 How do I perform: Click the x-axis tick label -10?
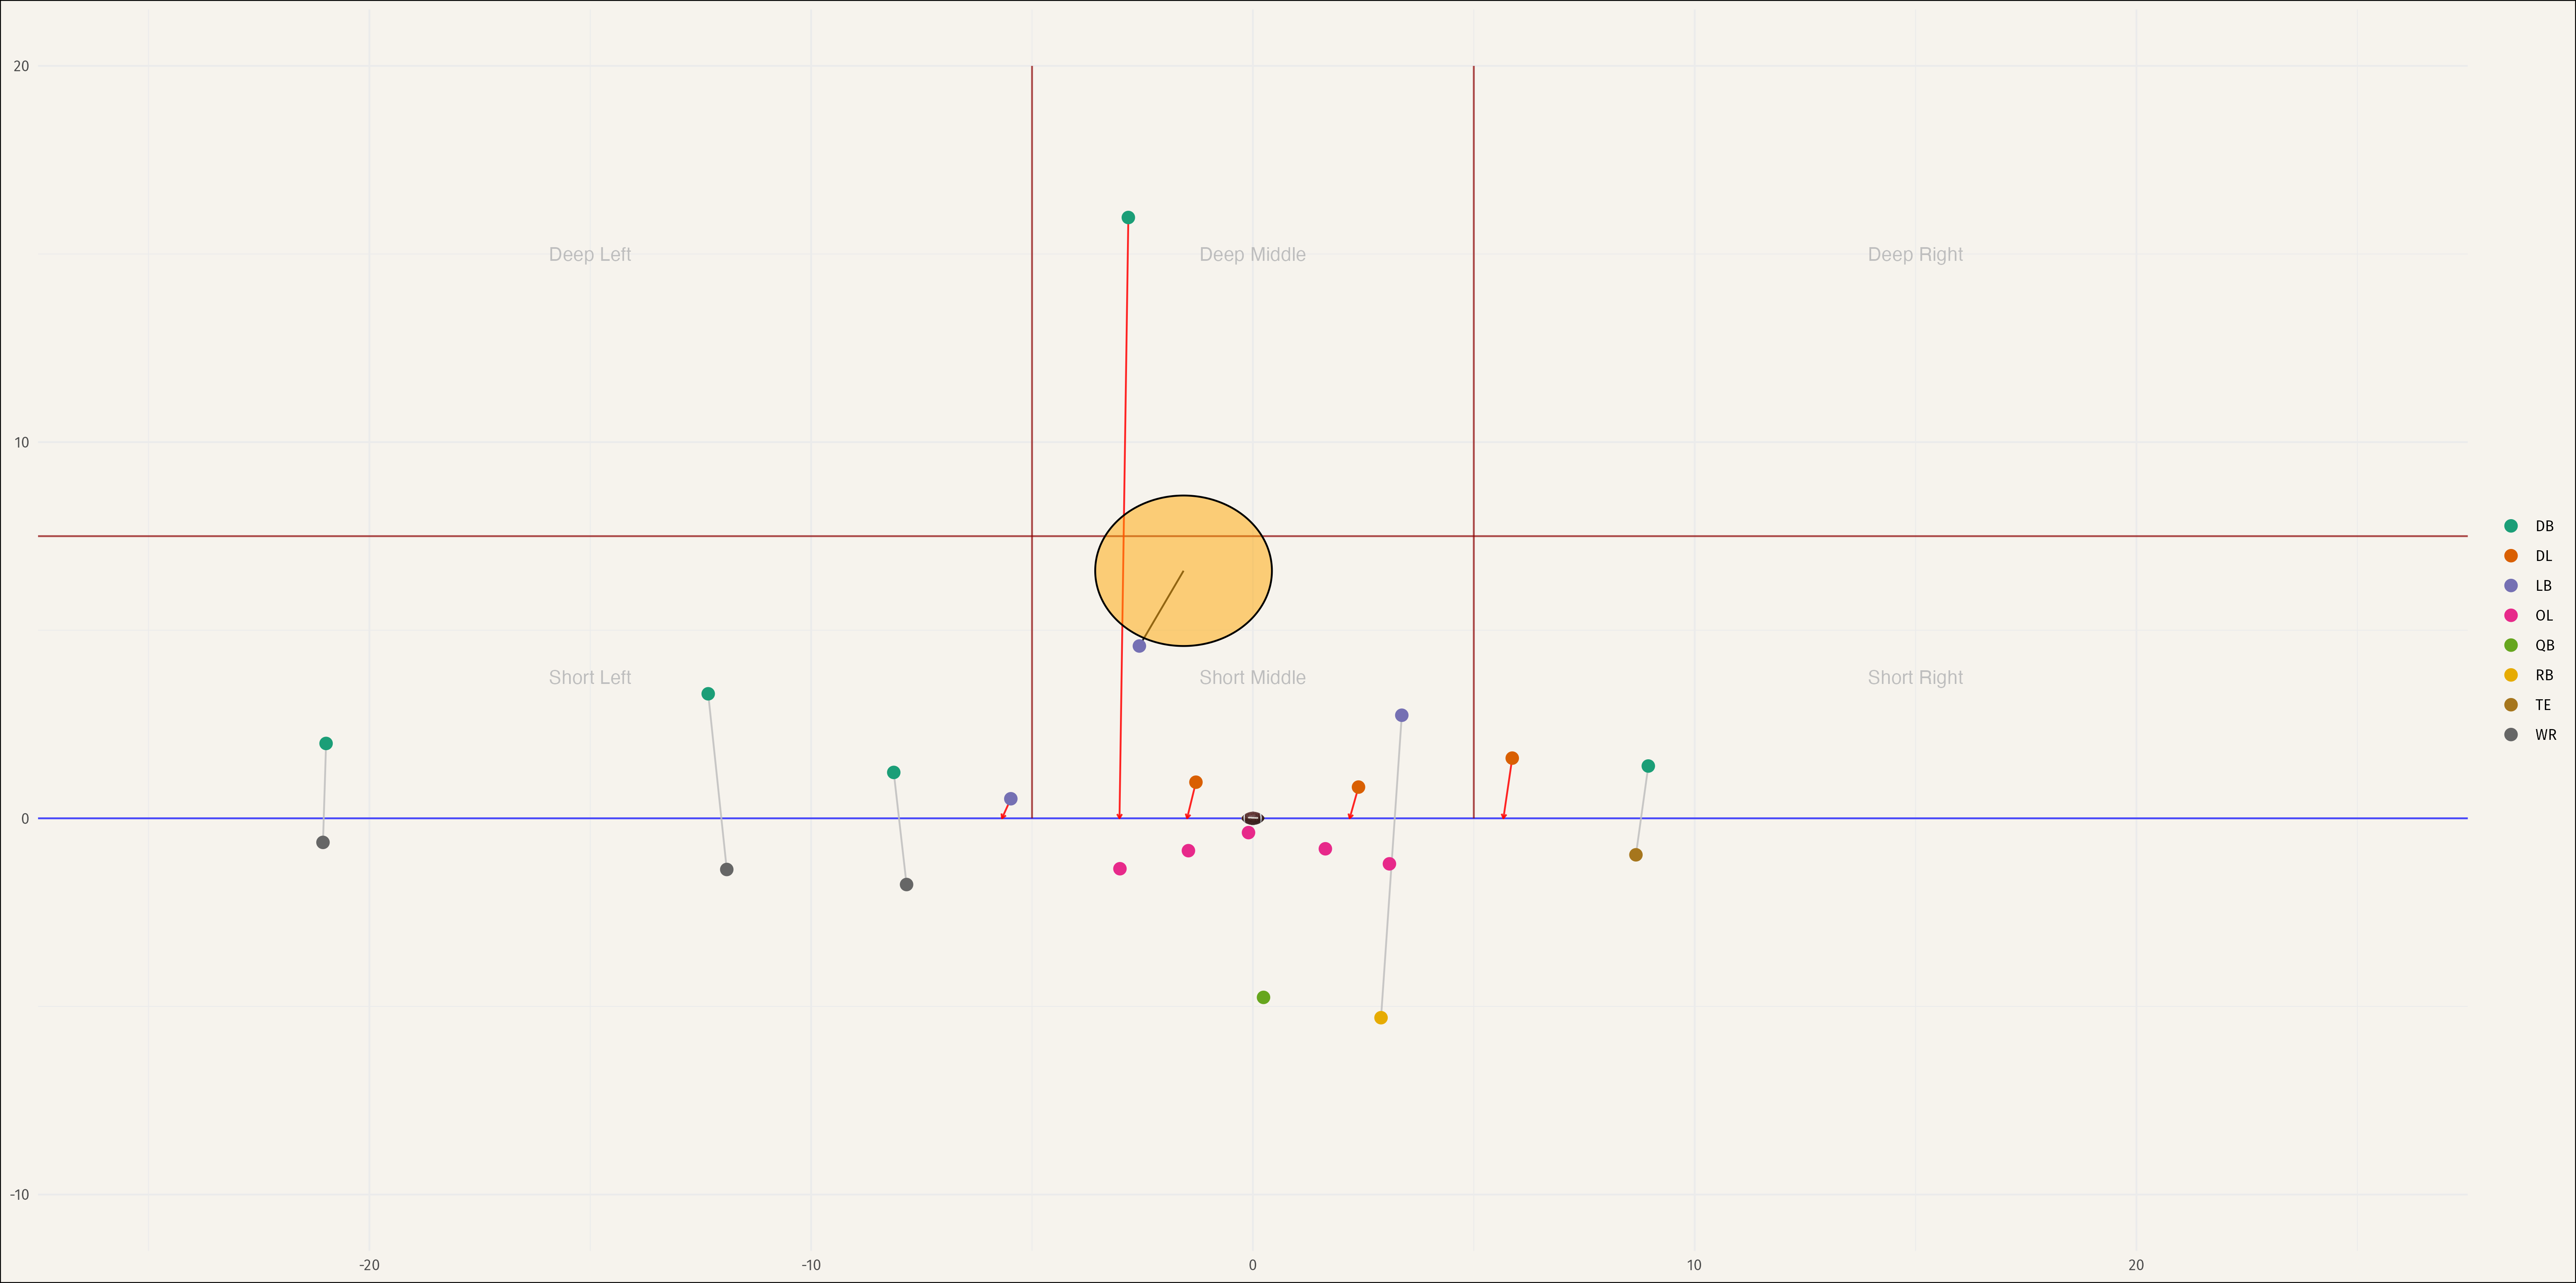coord(811,1265)
